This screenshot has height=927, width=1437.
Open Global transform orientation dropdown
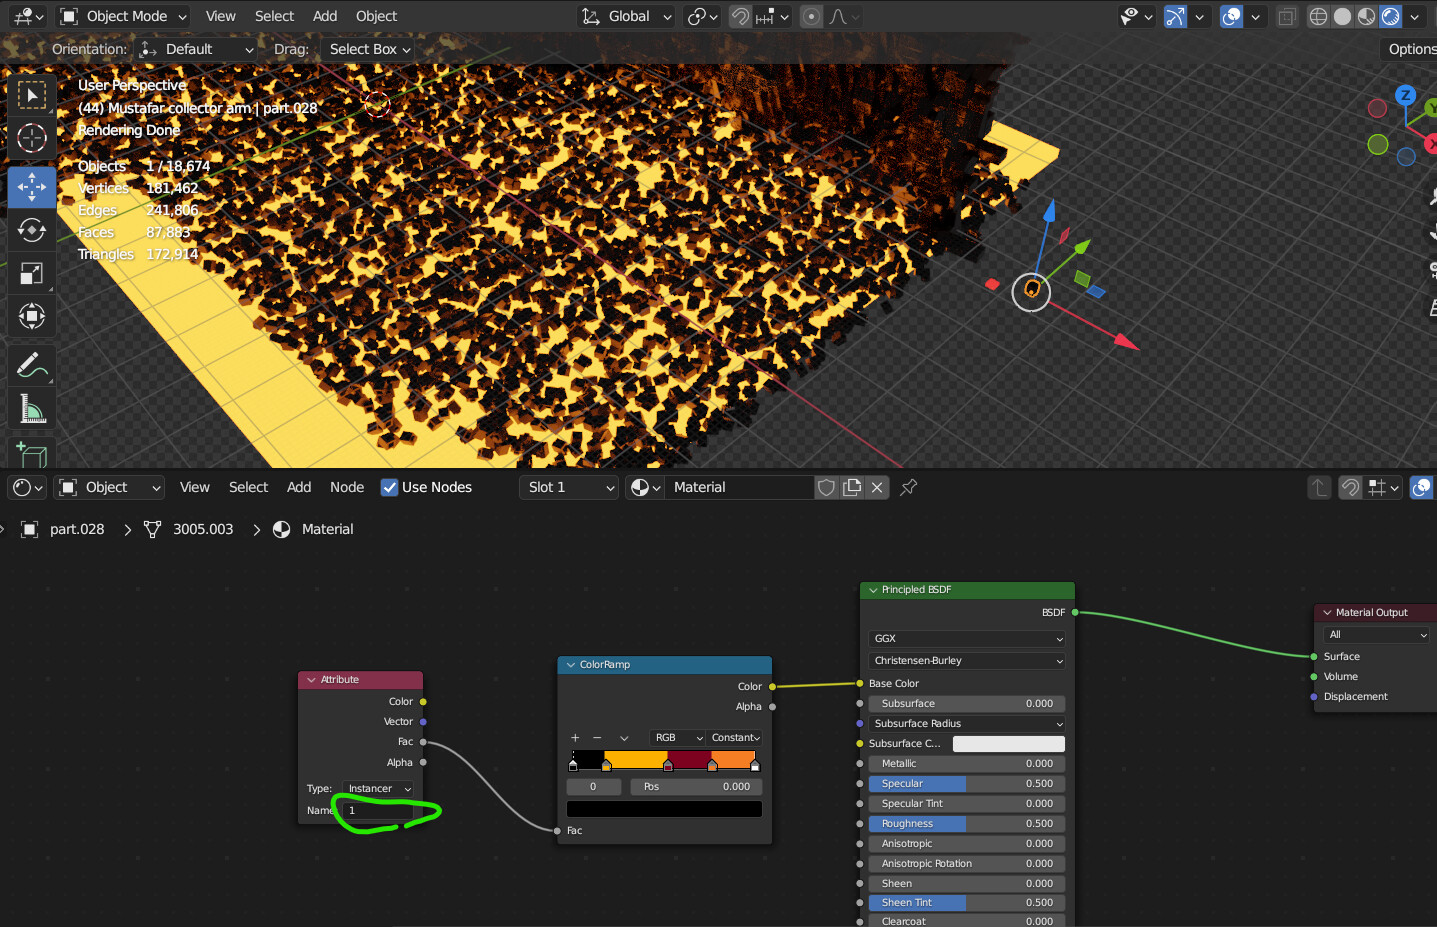[627, 16]
